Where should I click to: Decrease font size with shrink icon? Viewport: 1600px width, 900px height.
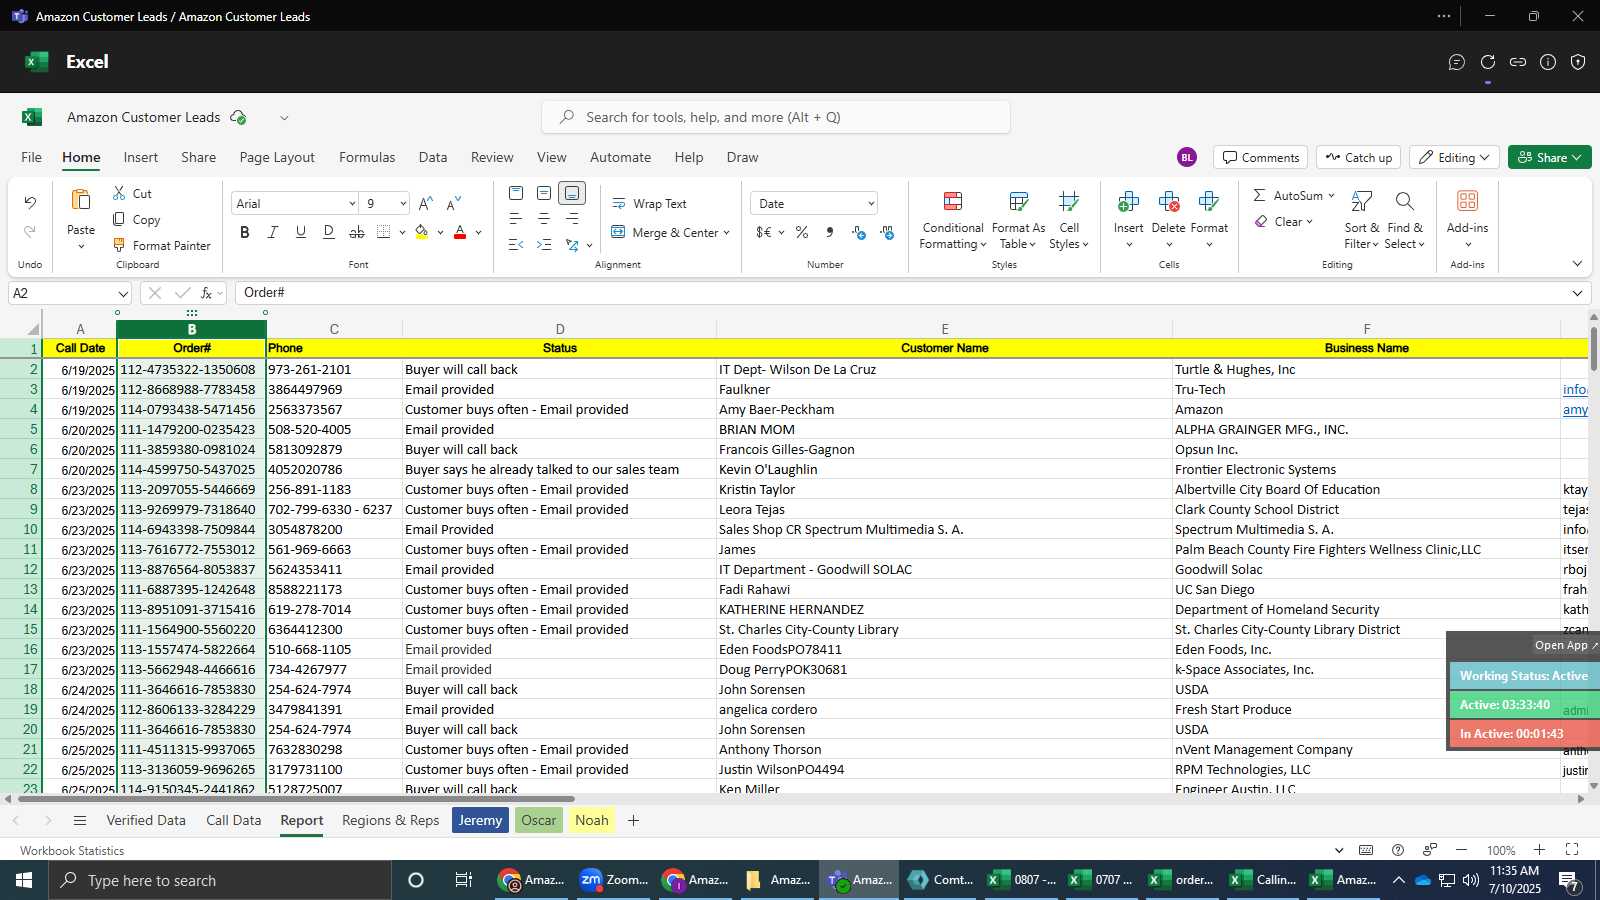[x=454, y=203]
